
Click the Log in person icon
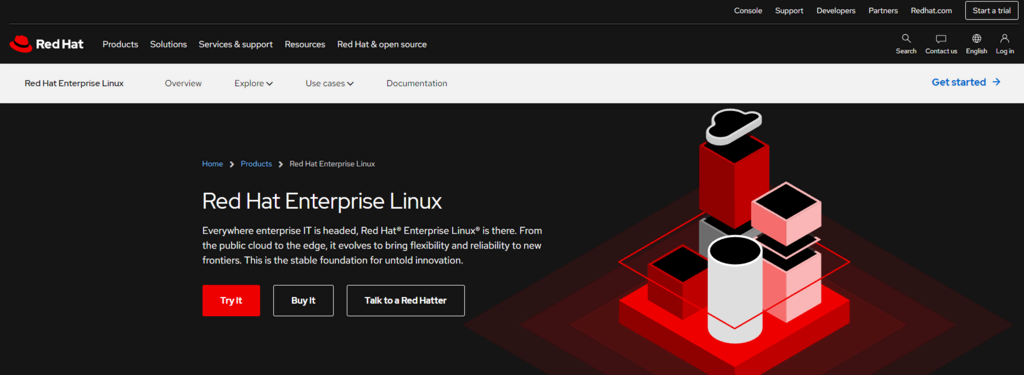point(1004,39)
